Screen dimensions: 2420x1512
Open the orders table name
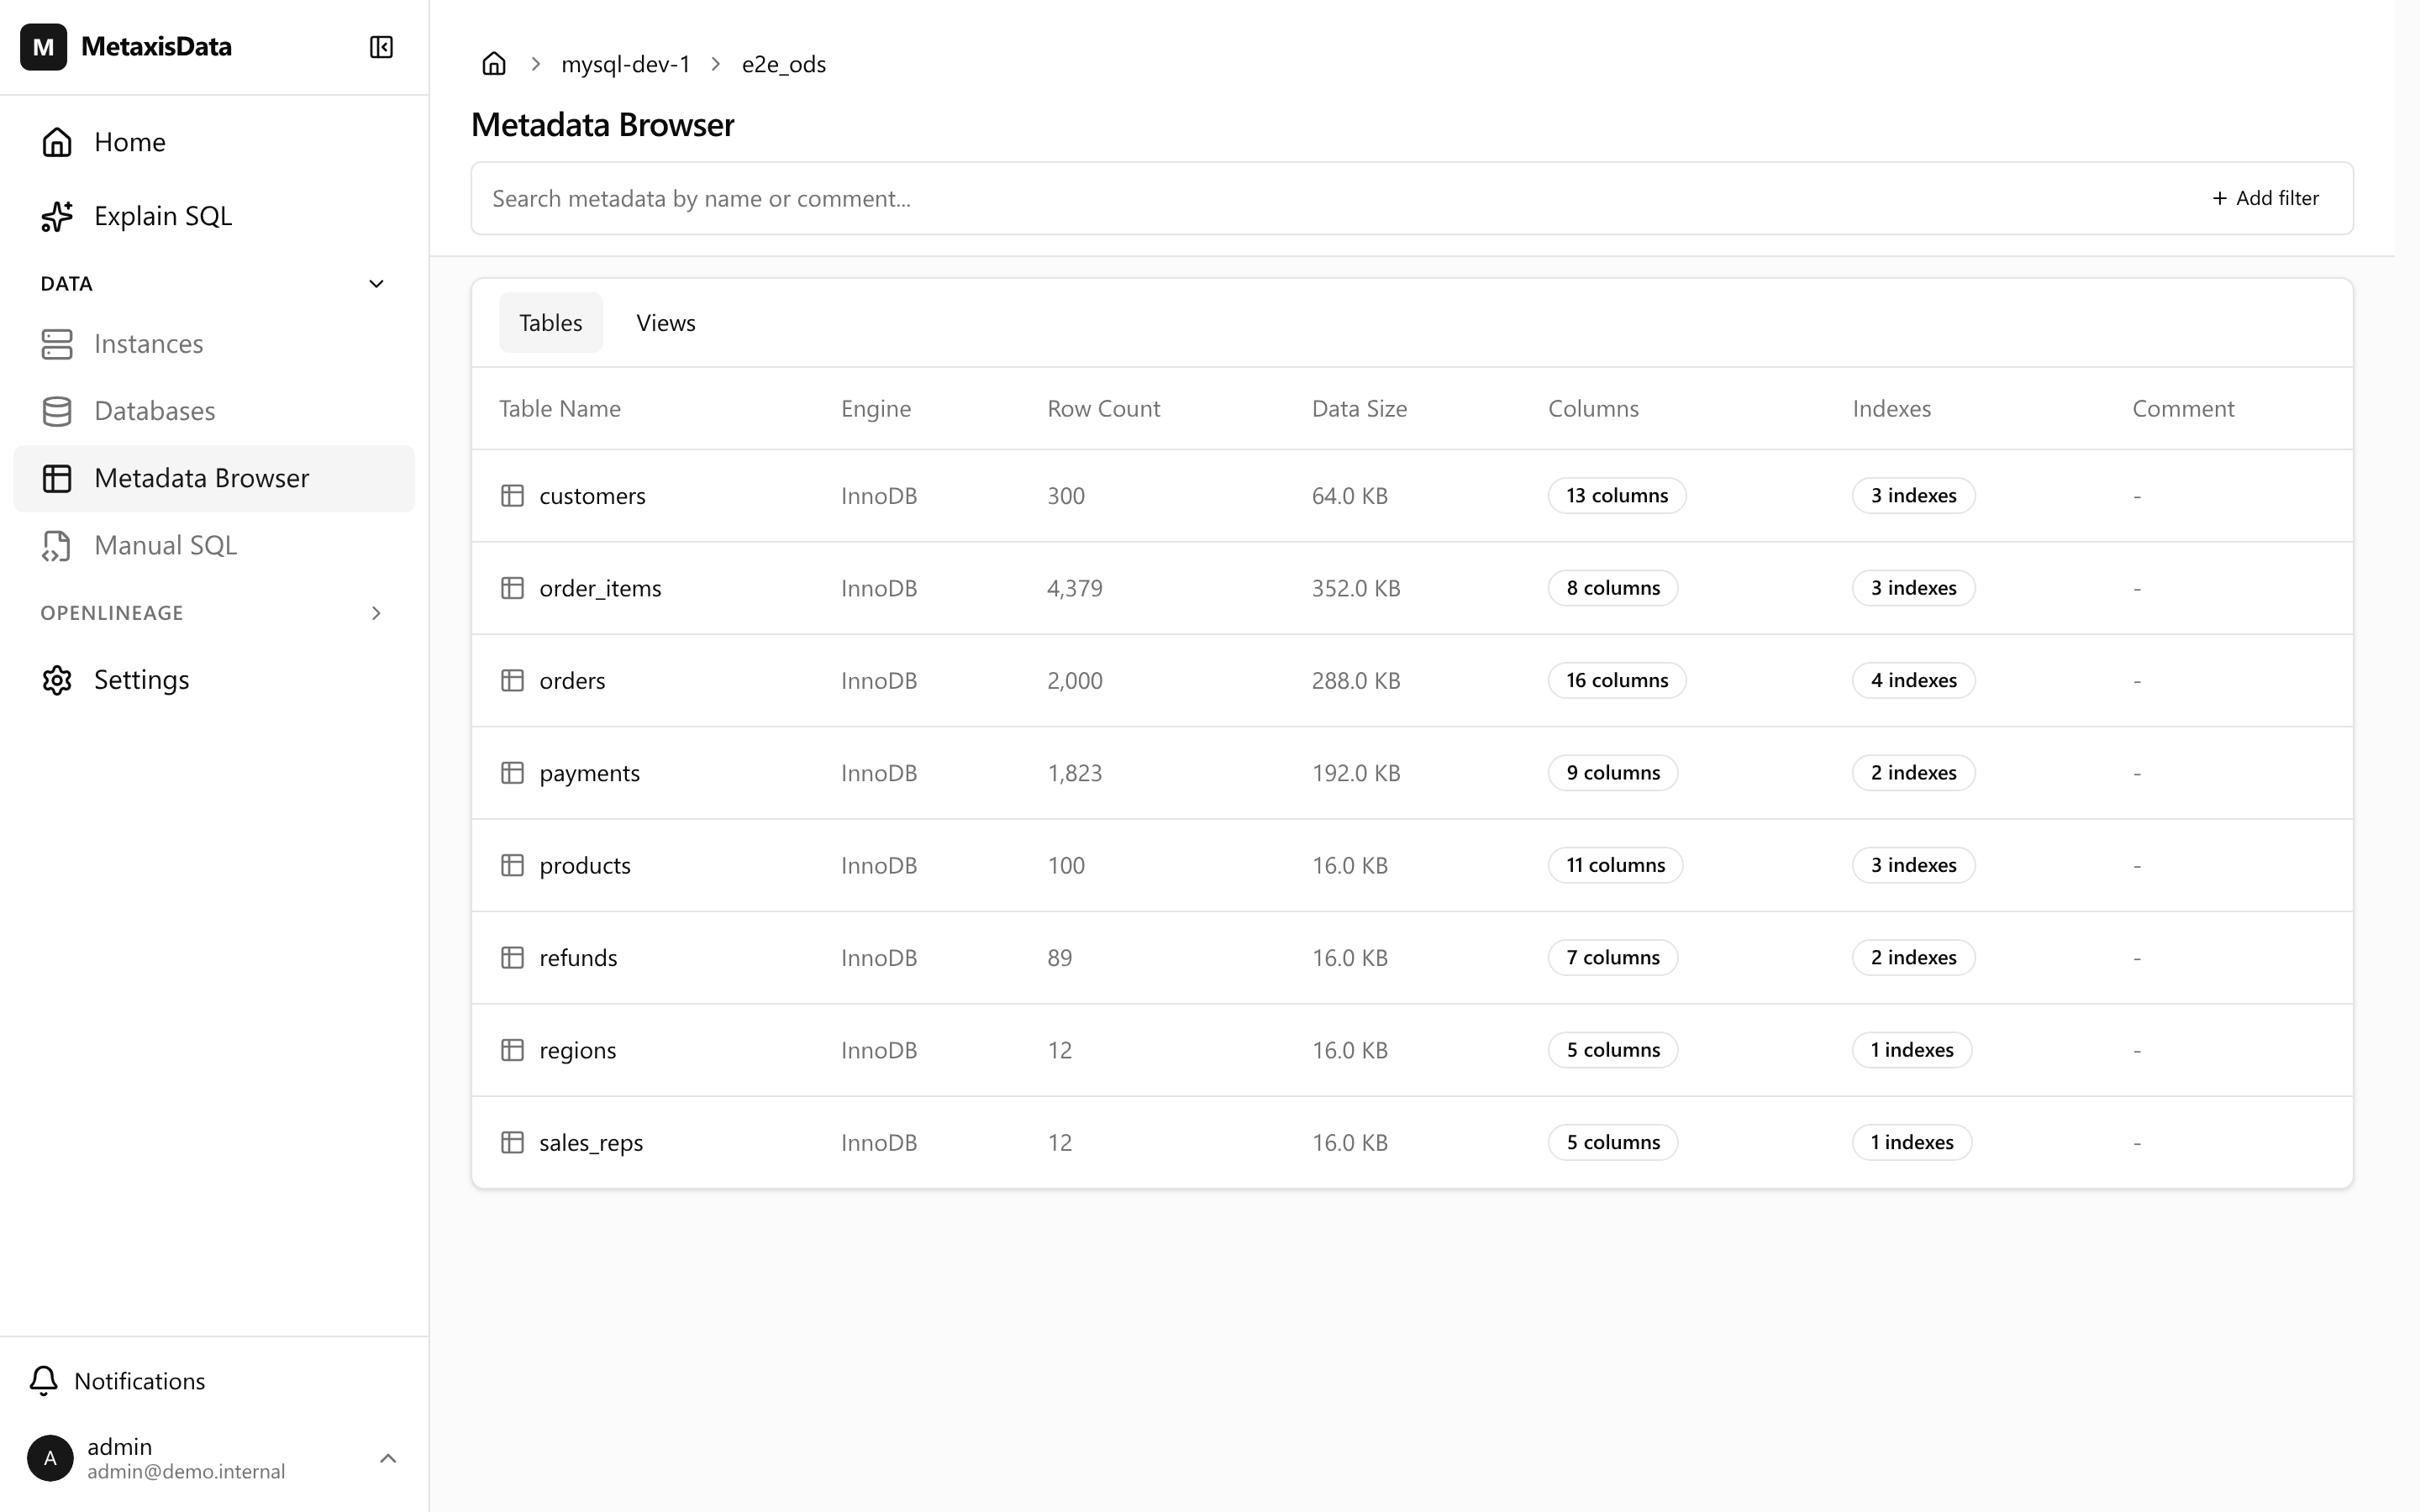[572, 681]
